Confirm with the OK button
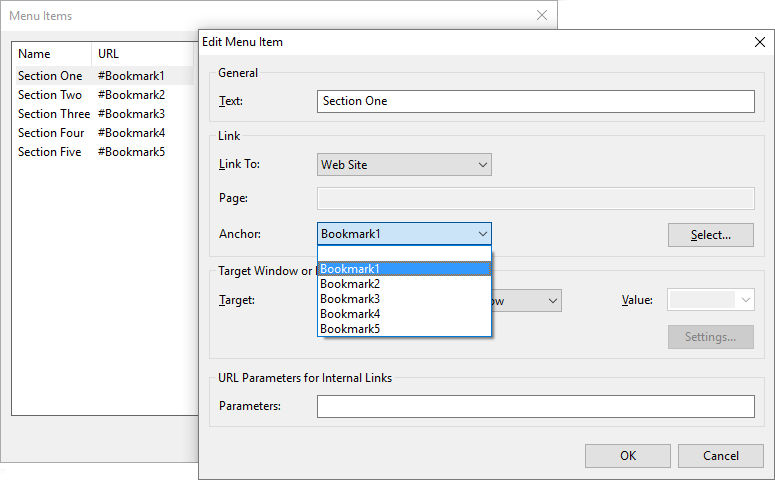 pos(627,456)
